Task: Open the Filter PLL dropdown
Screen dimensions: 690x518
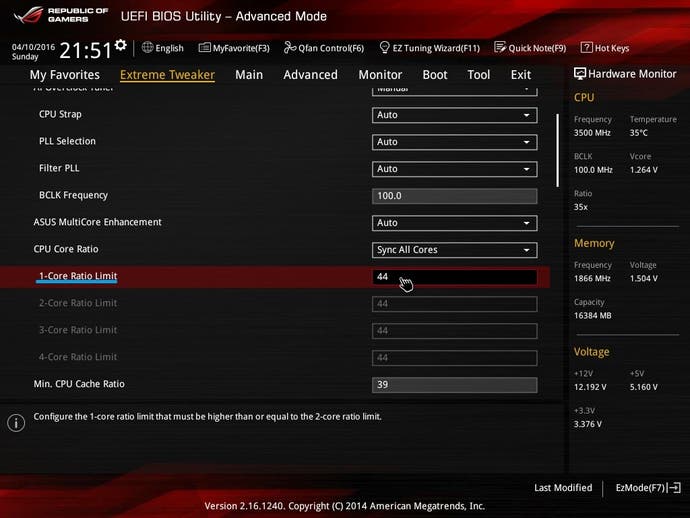Action: pos(455,169)
